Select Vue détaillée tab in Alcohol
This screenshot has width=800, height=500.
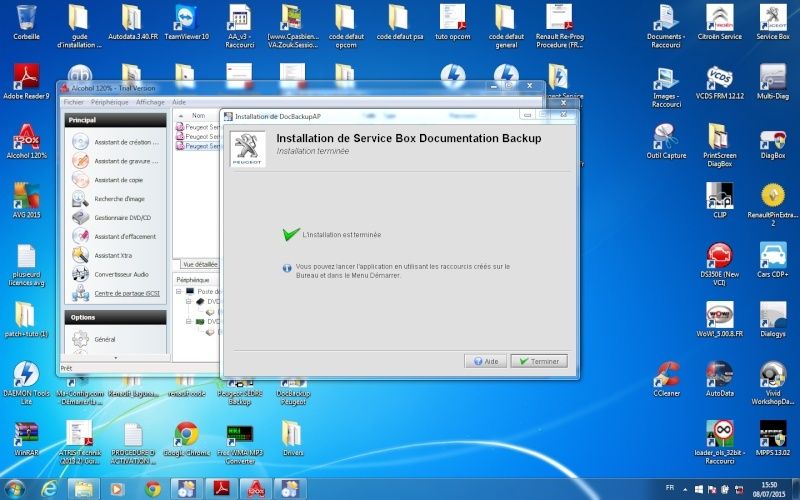tap(199, 264)
